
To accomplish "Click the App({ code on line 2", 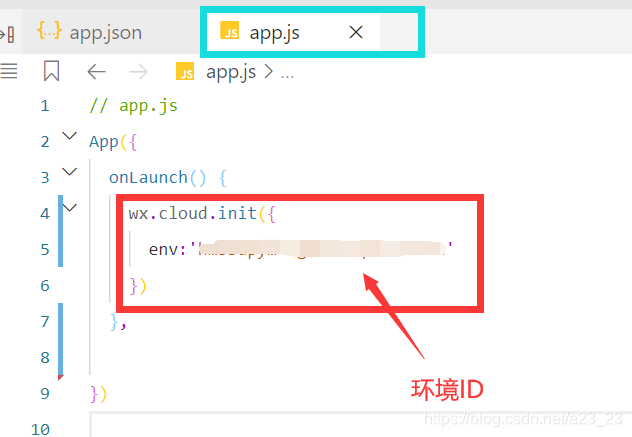I will click(x=113, y=142).
